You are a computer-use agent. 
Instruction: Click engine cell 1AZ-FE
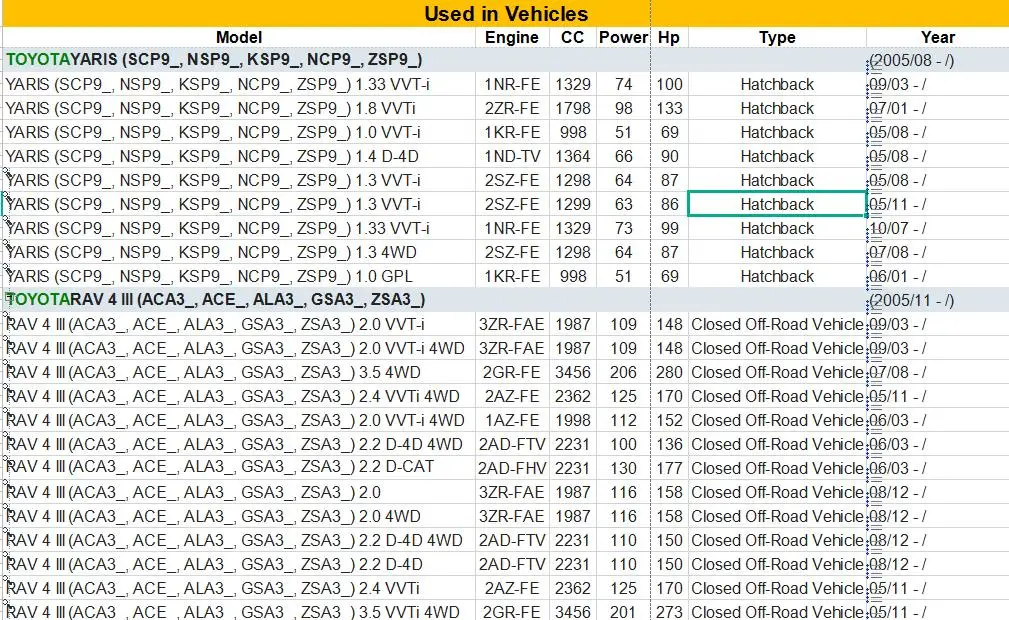pyautogui.click(x=512, y=420)
